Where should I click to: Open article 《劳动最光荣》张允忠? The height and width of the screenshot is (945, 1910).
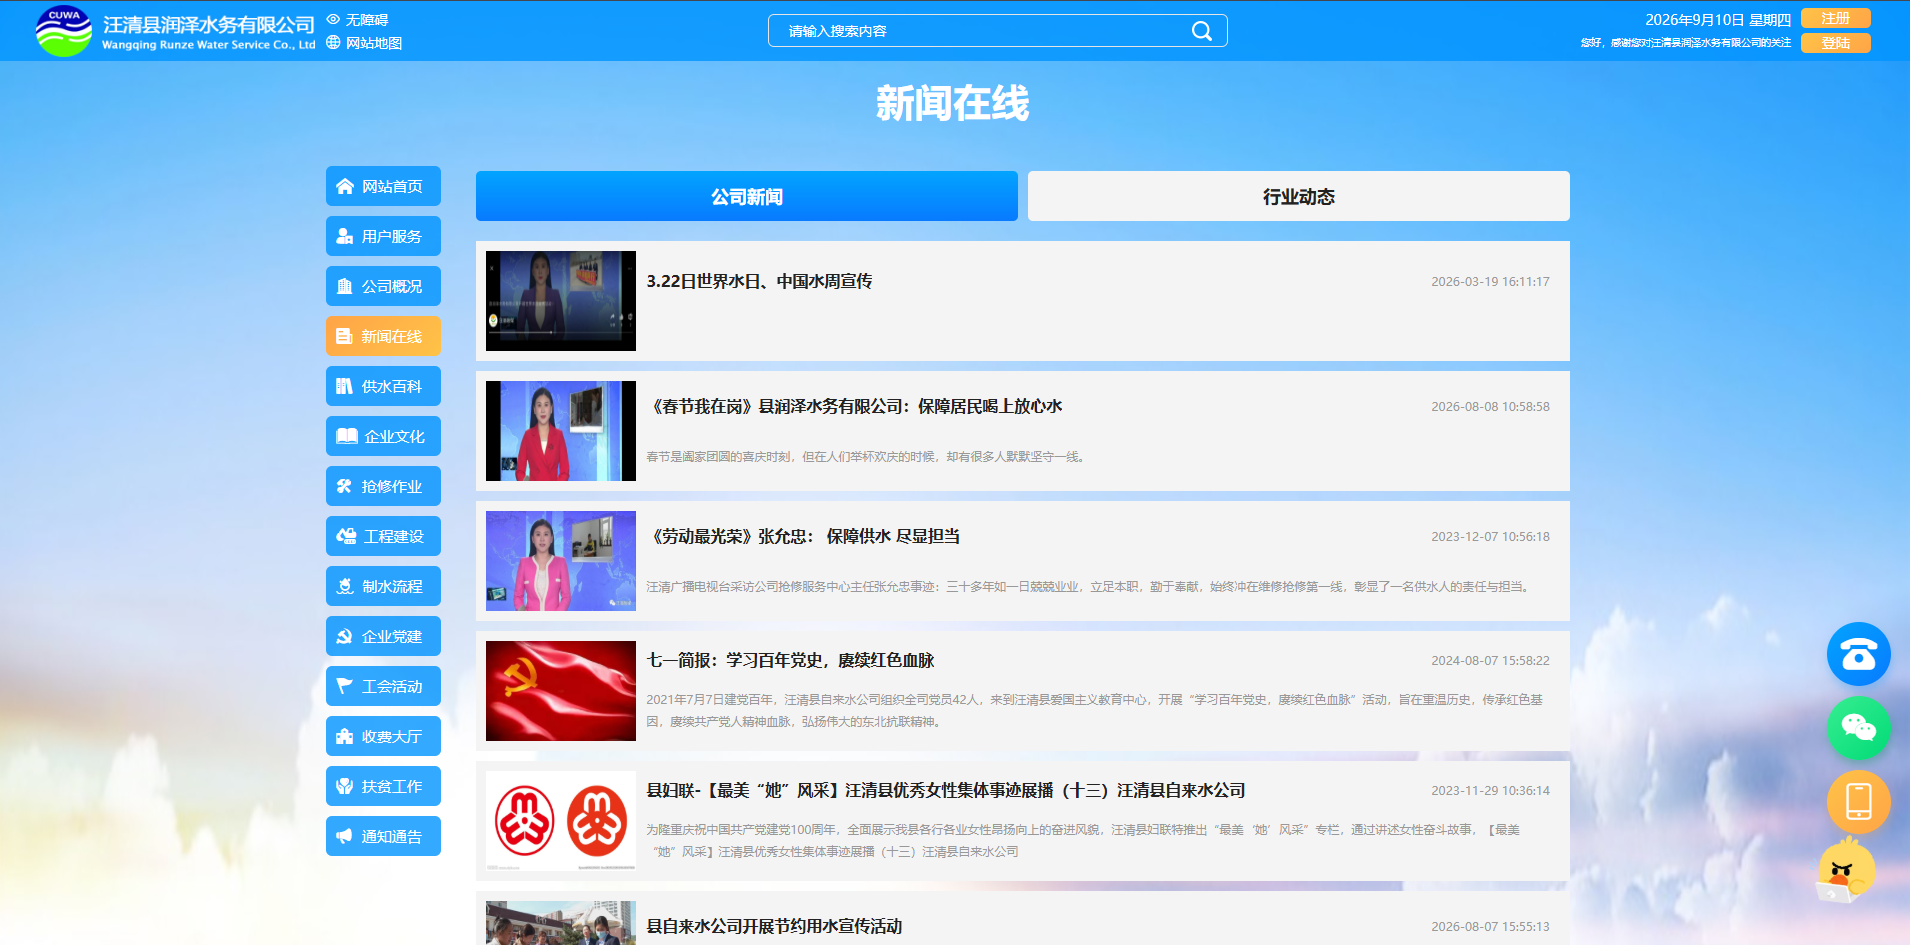803,536
